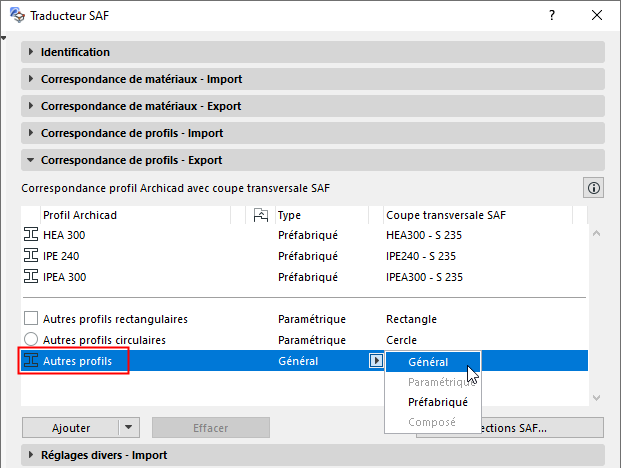This screenshot has height=468, width=621.
Task: Close the Traducteur SAF dialog
Action: (597, 15)
